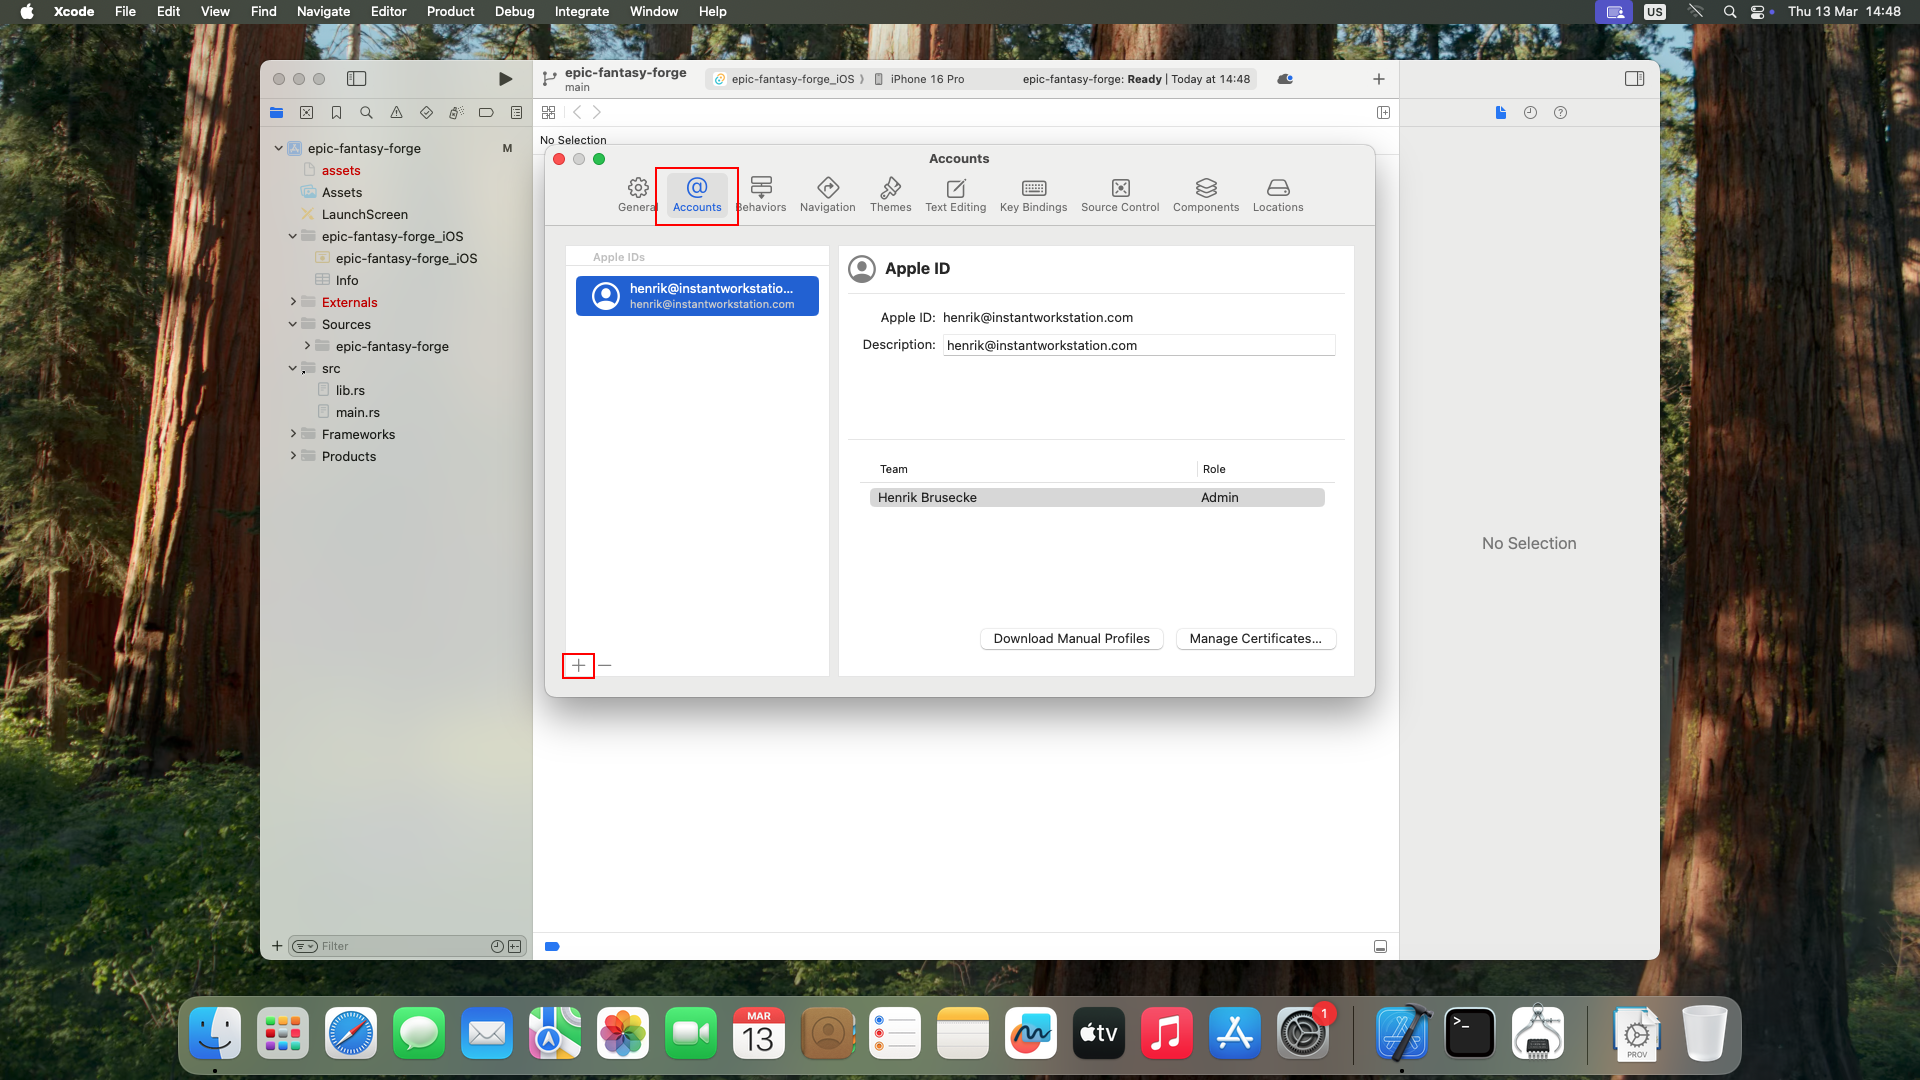Open the Editor menu
1920x1080 pixels.
point(388,11)
